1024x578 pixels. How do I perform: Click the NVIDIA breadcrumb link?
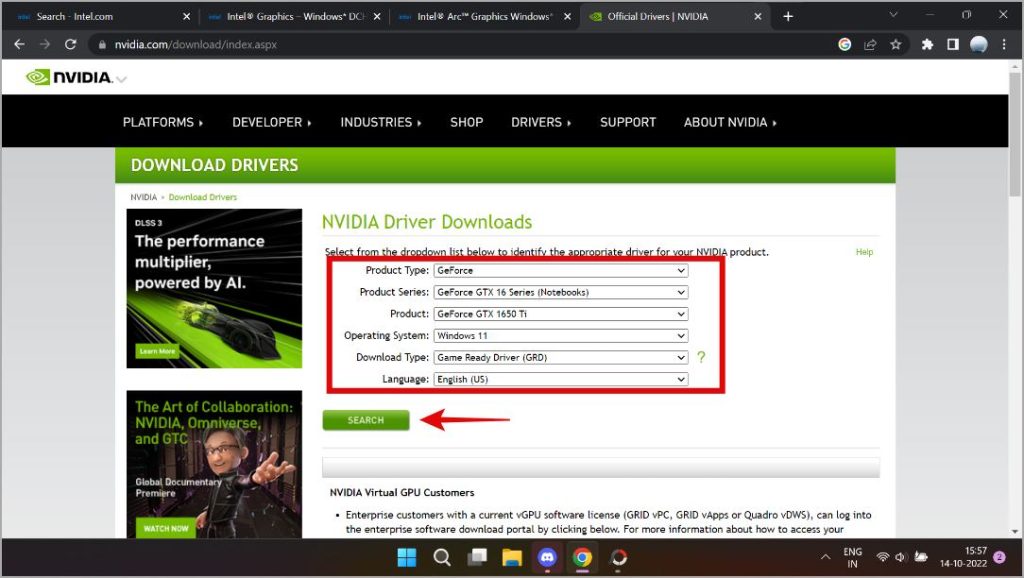[143, 197]
